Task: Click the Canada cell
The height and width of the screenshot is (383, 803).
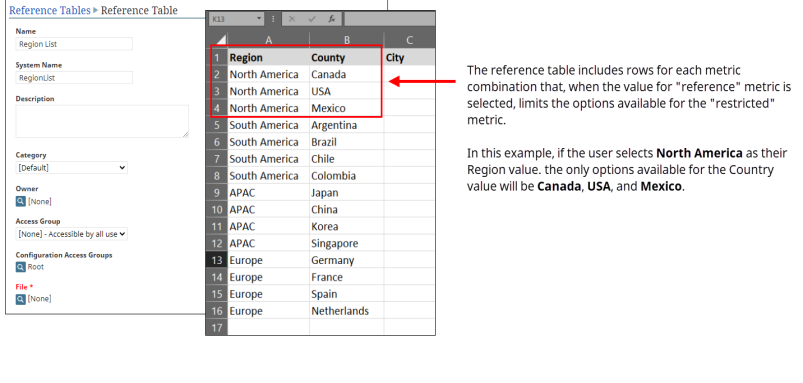Action: (x=347, y=74)
